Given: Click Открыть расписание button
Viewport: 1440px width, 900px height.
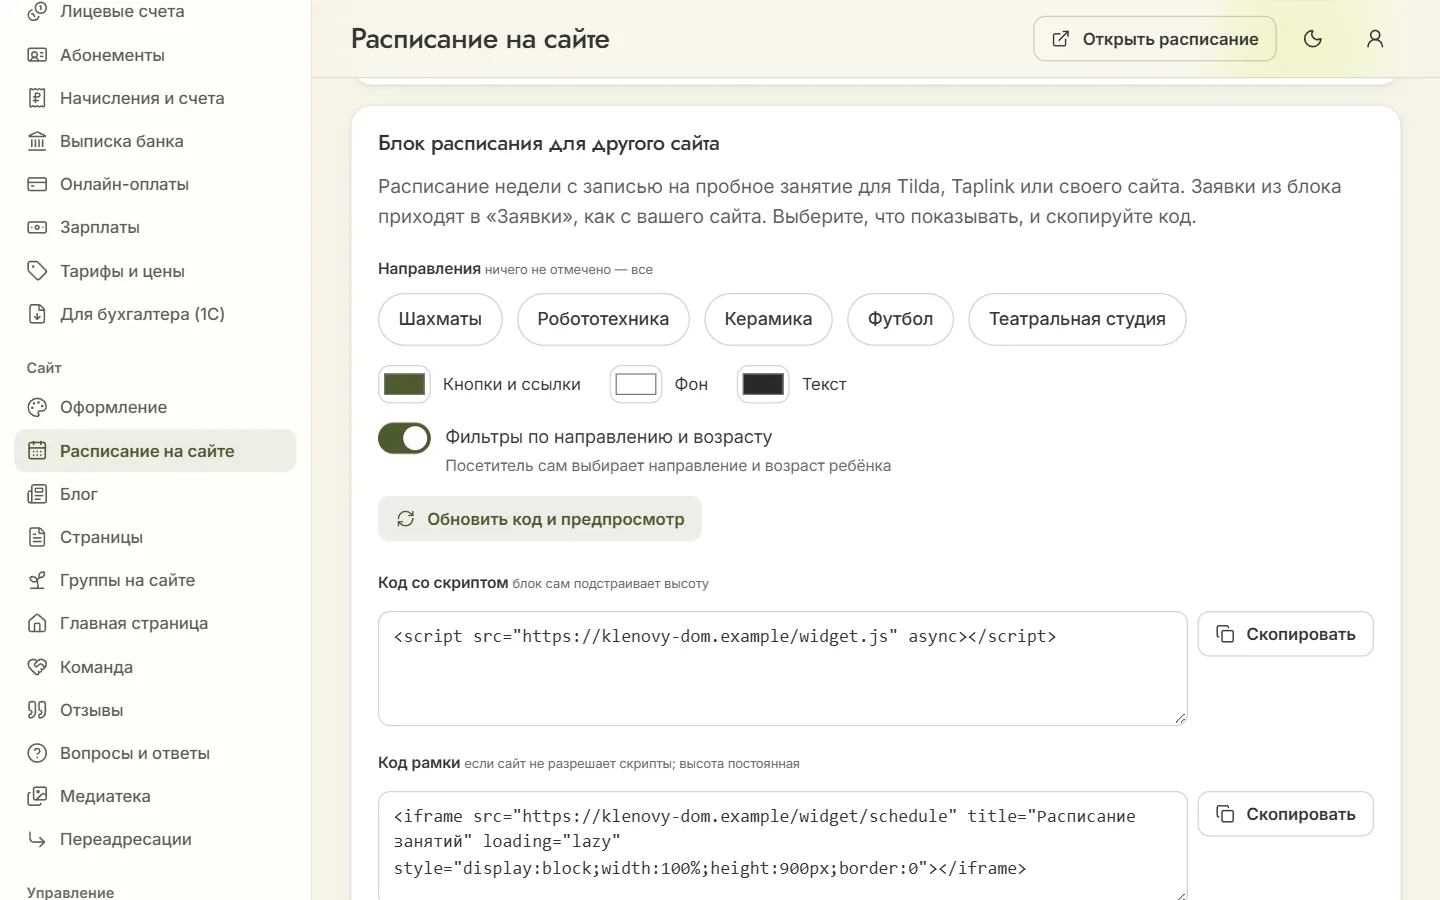Looking at the screenshot, I should click(1155, 39).
